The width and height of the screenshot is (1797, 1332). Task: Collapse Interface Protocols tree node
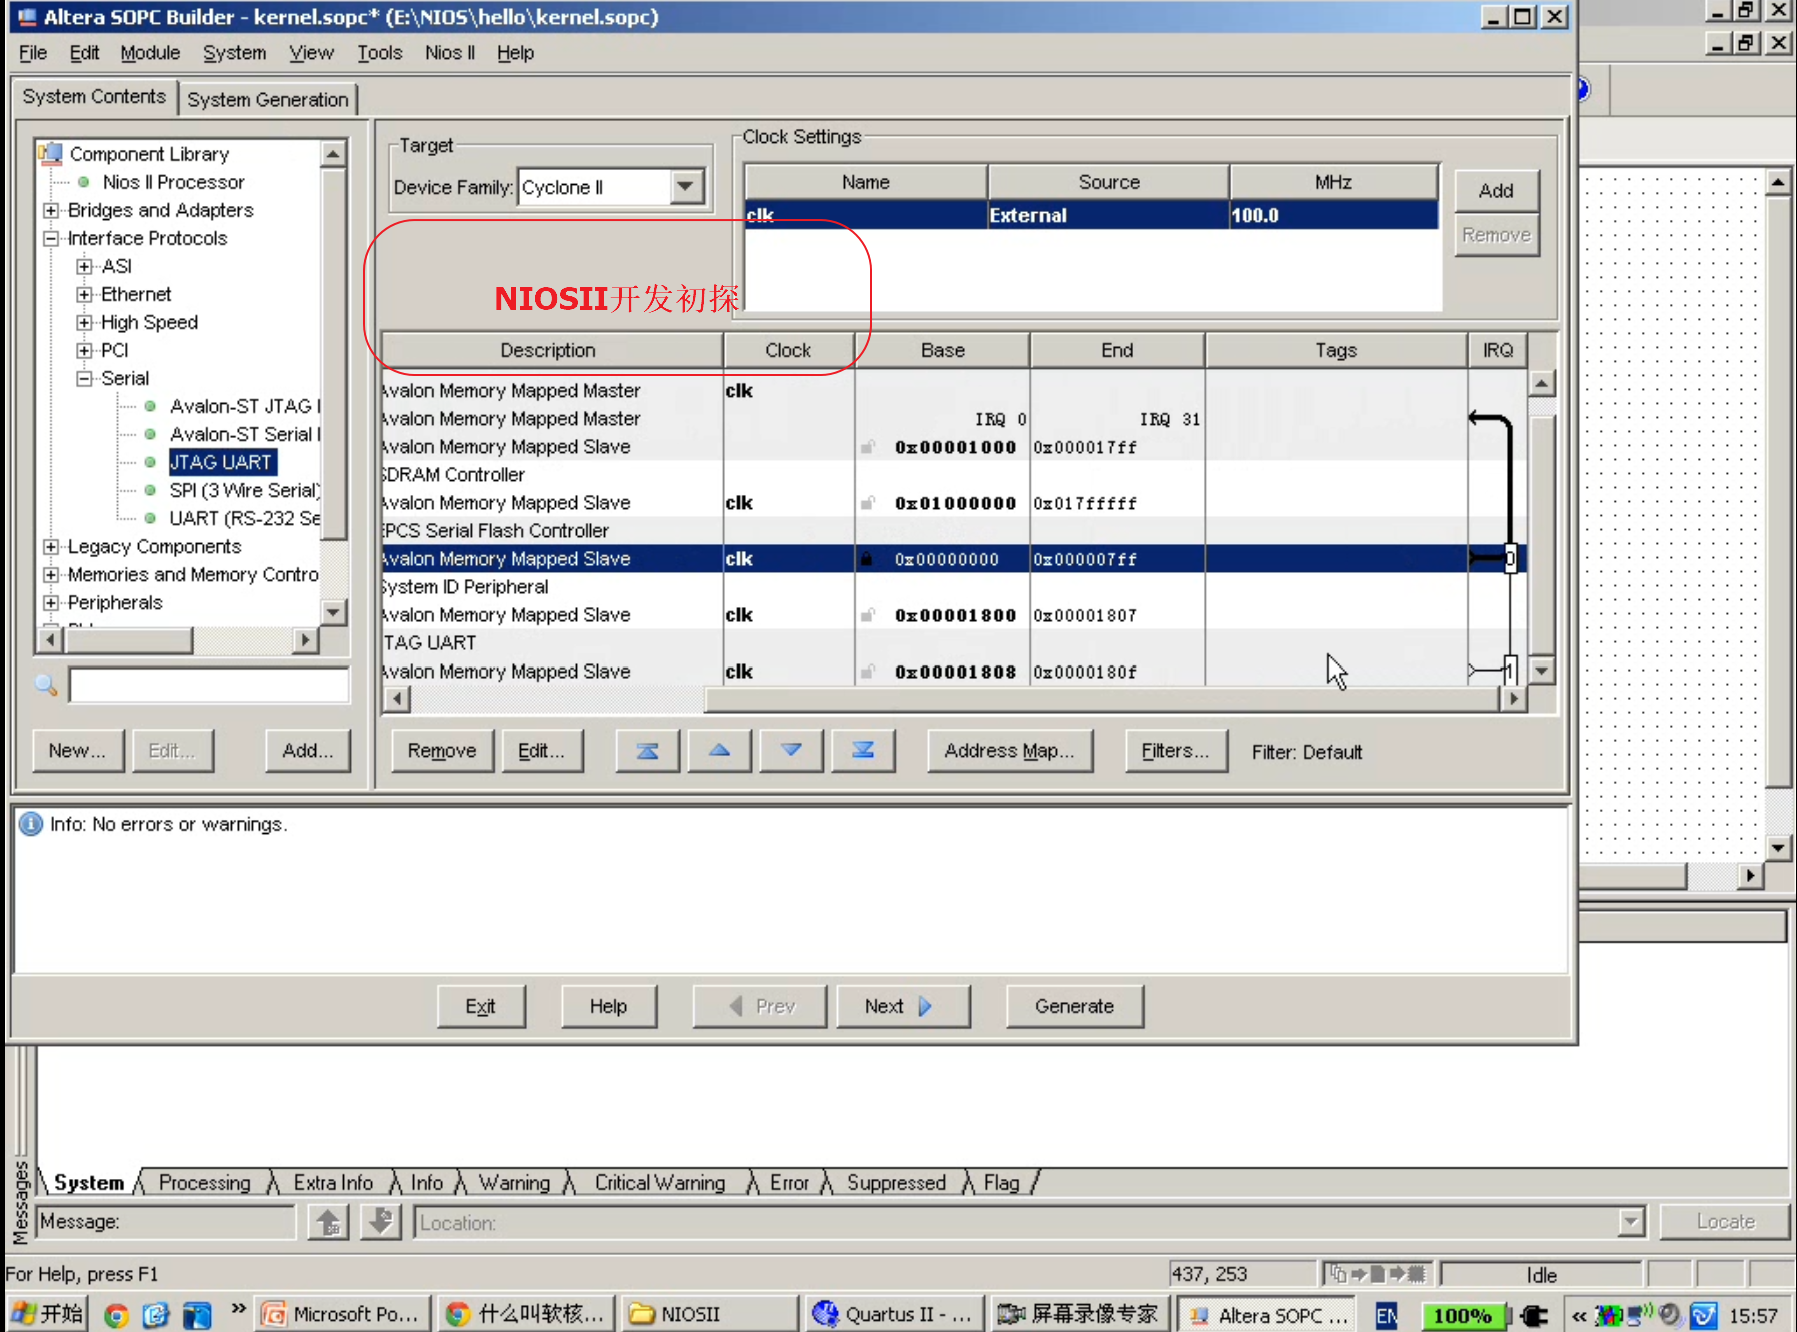(x=51, y=238)
